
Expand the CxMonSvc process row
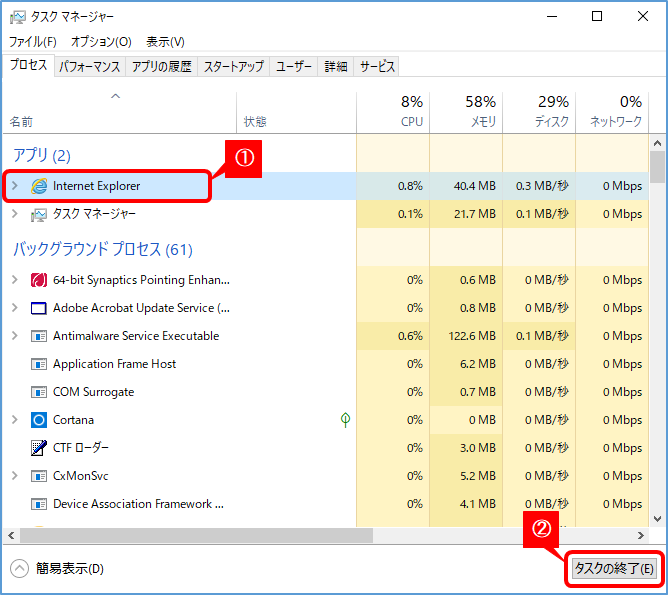[x=15, y=476]
